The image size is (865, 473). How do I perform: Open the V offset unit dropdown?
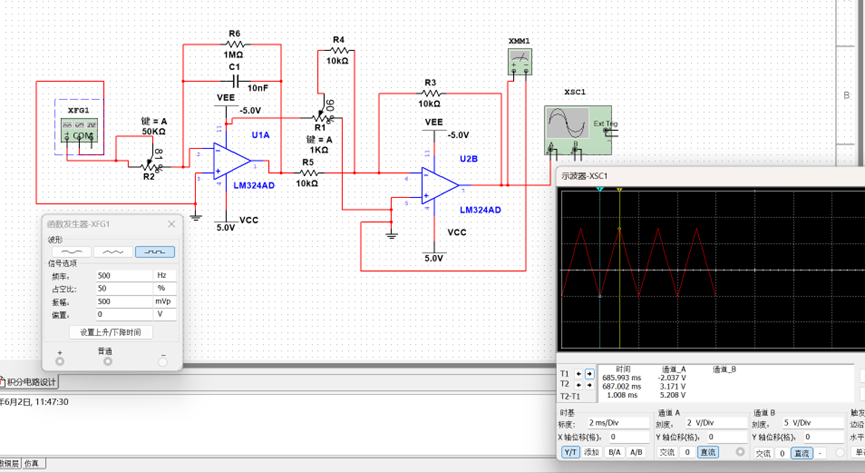point(164,314)
